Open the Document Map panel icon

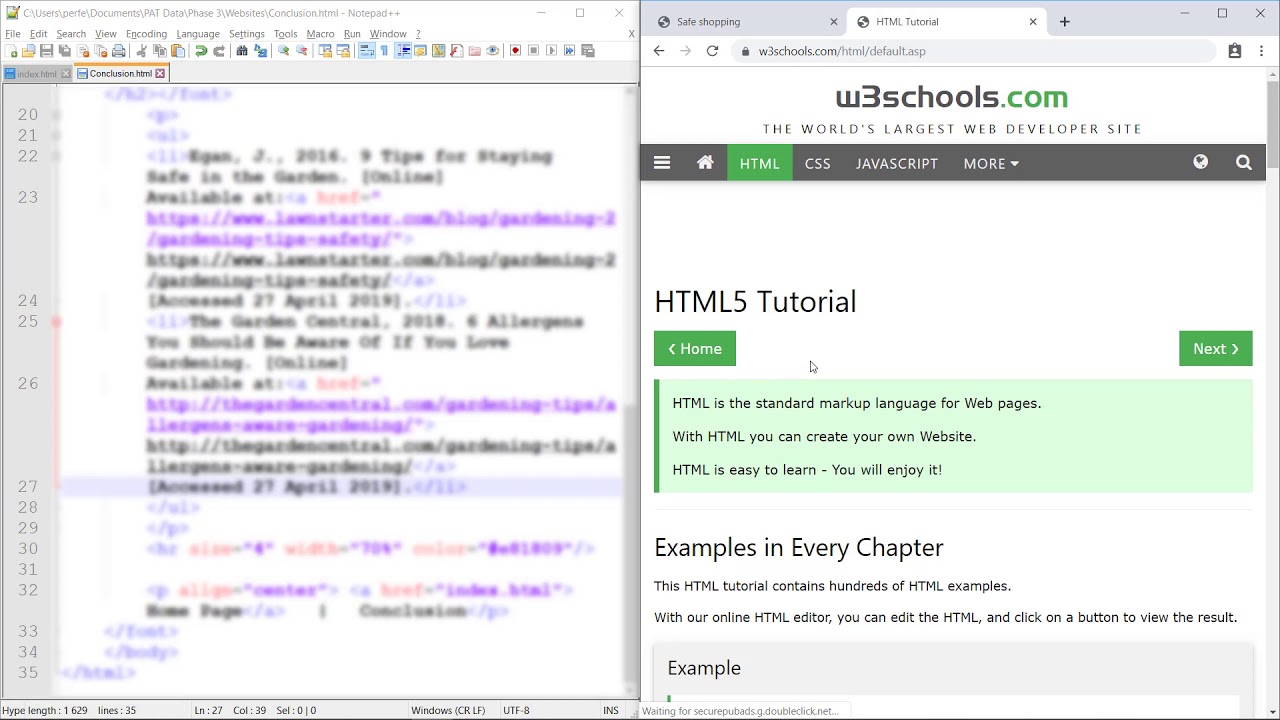(438, 50)
